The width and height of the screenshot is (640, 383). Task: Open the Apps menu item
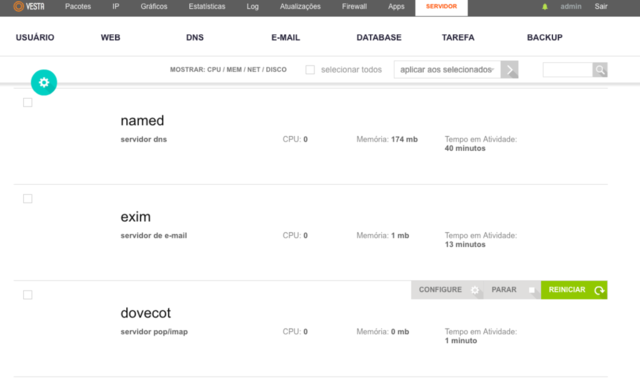pos(396,7)
